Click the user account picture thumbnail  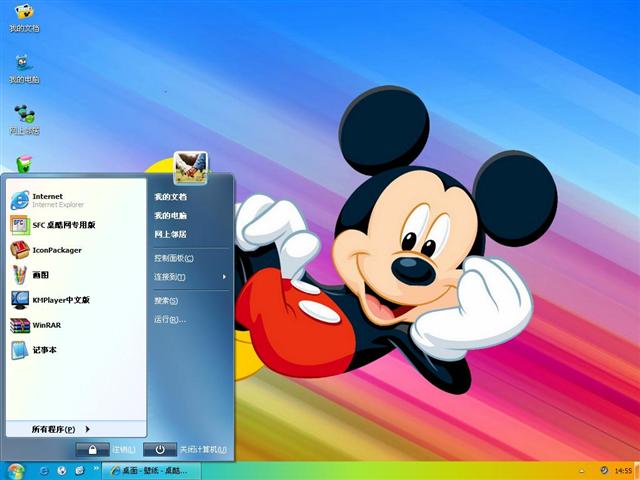190,167
